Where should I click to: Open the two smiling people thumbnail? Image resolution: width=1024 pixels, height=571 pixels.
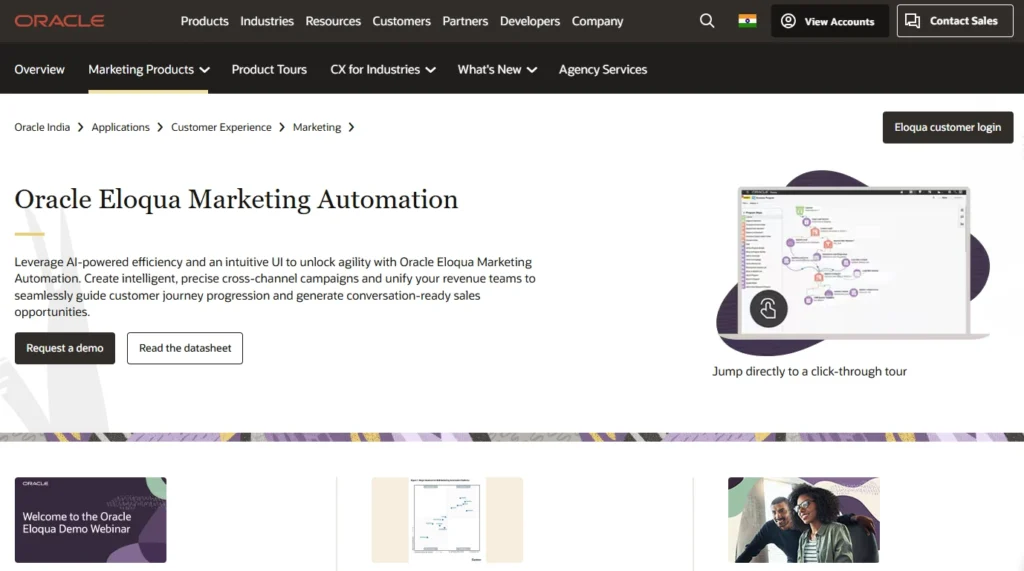[804, 520]
